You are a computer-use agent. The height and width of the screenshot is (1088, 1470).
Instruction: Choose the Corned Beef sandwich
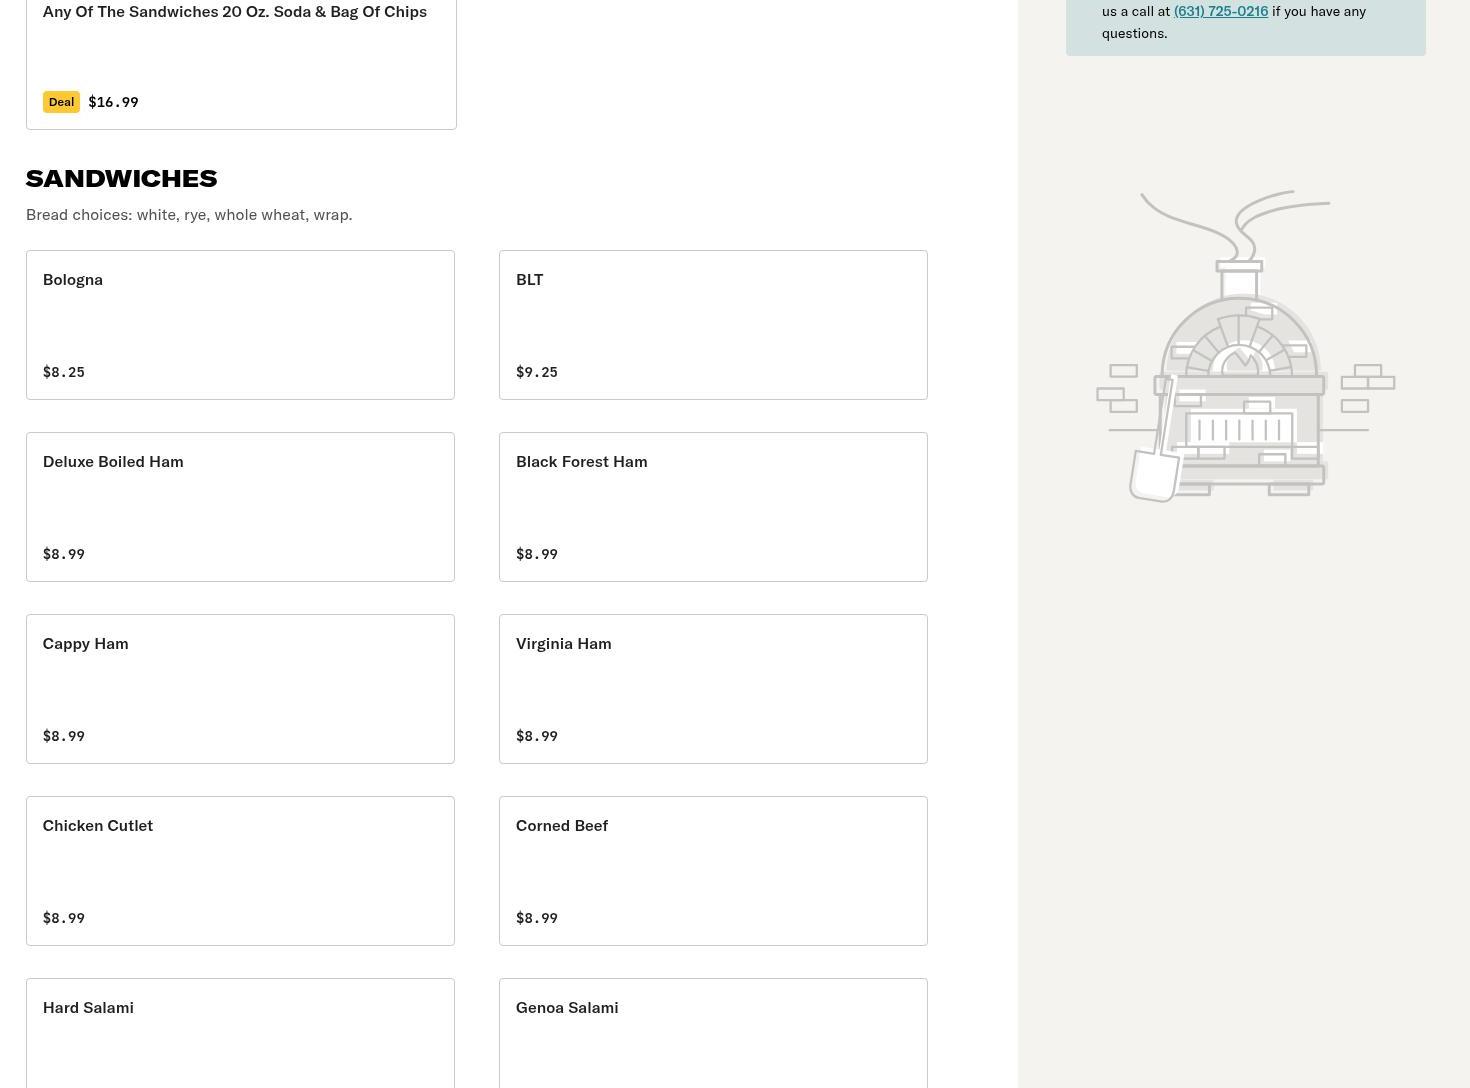[x=712, y=870]
